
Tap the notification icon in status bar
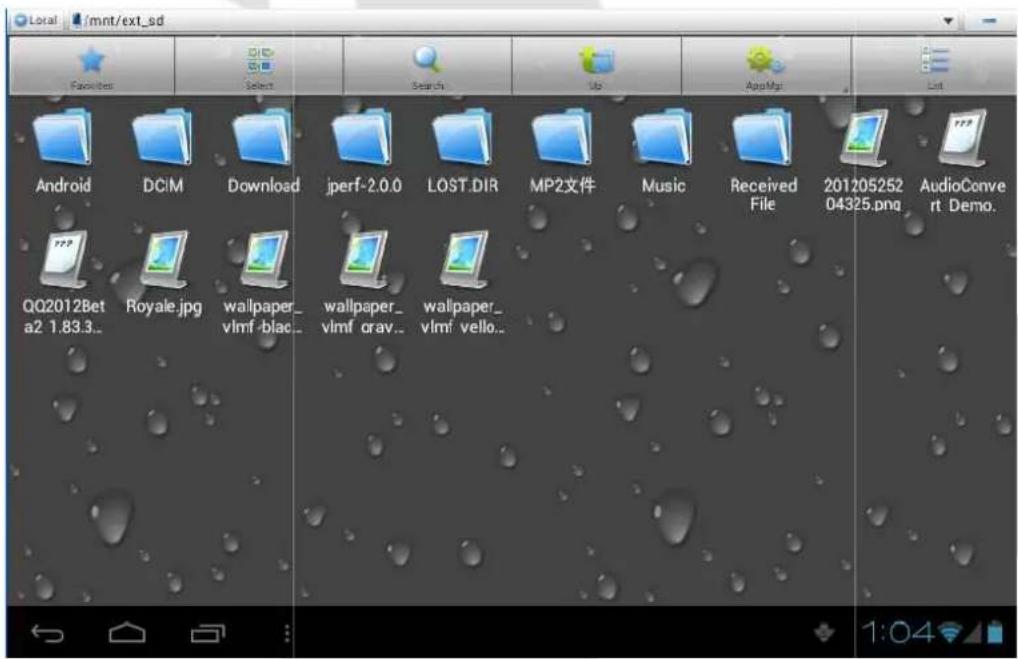824,632
